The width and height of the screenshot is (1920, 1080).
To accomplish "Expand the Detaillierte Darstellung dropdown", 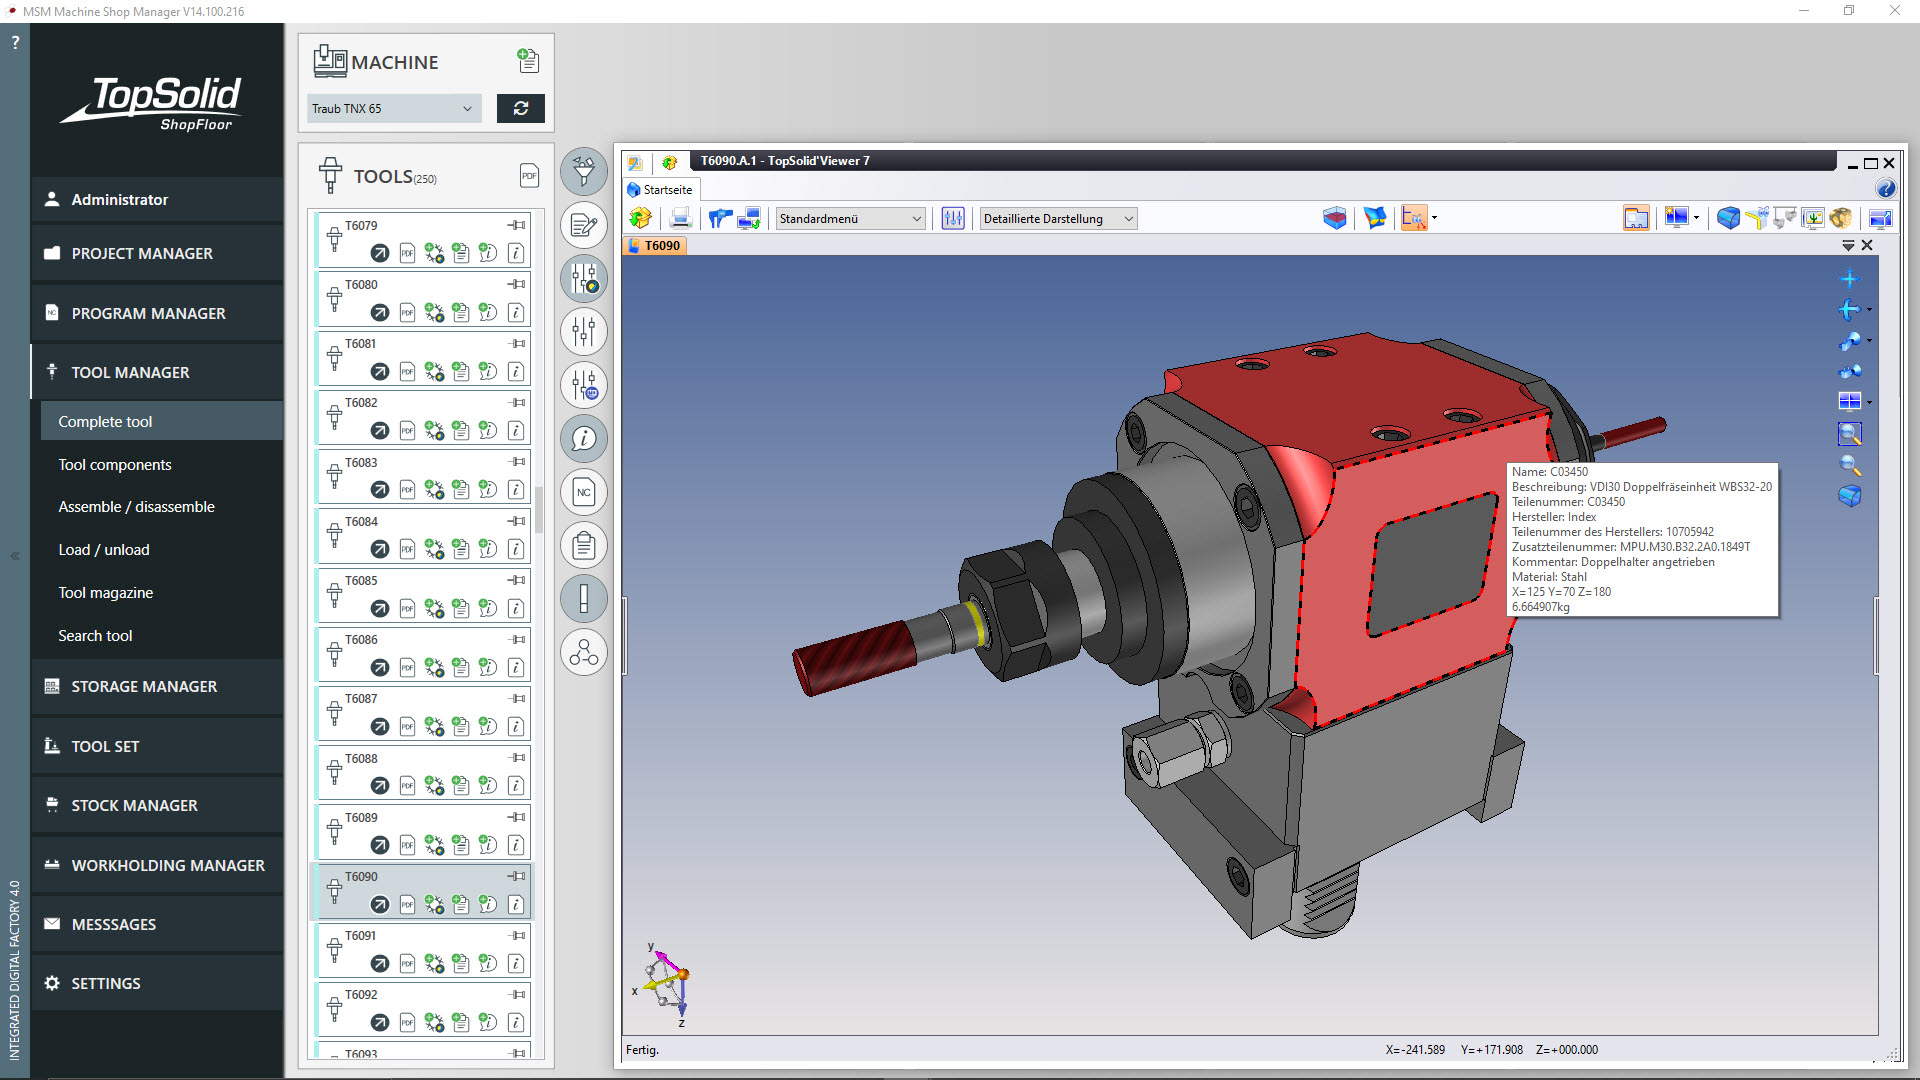I will pos(1058,218).
